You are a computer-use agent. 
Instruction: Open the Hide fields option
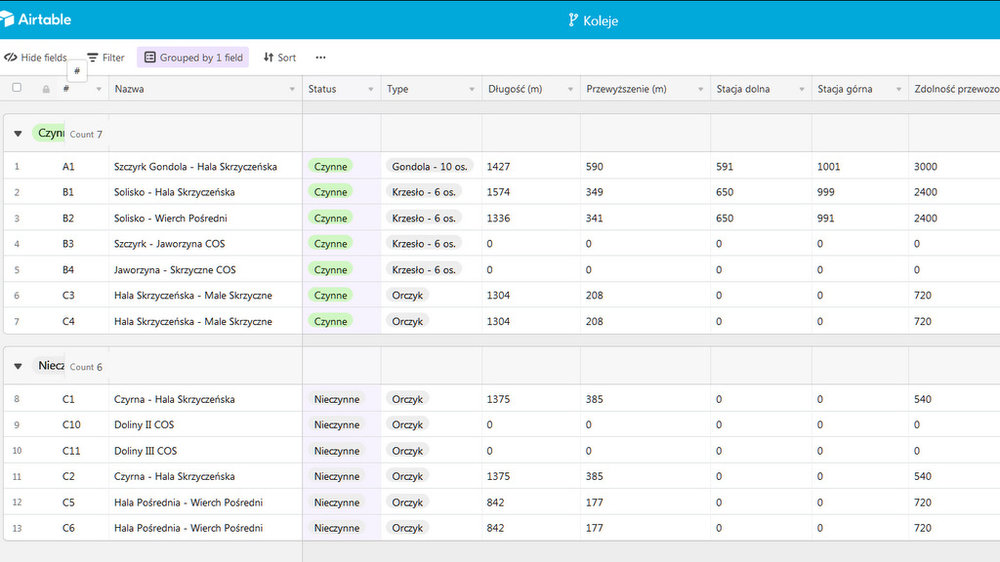pos(36,57)
